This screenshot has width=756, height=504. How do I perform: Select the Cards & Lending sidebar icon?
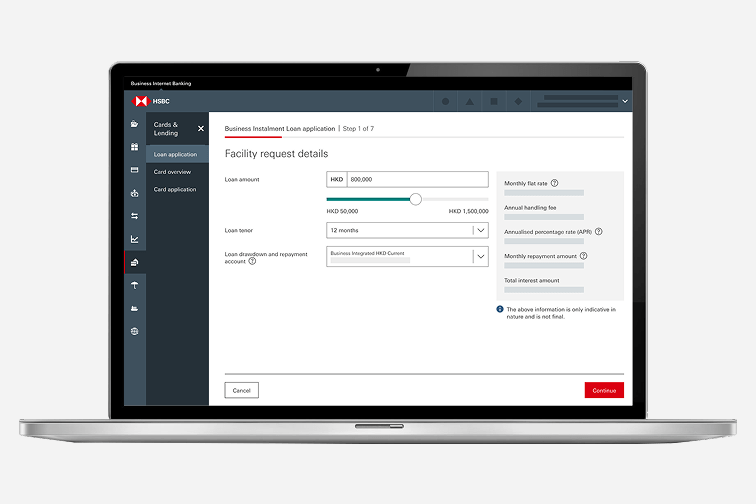point(135,262)
